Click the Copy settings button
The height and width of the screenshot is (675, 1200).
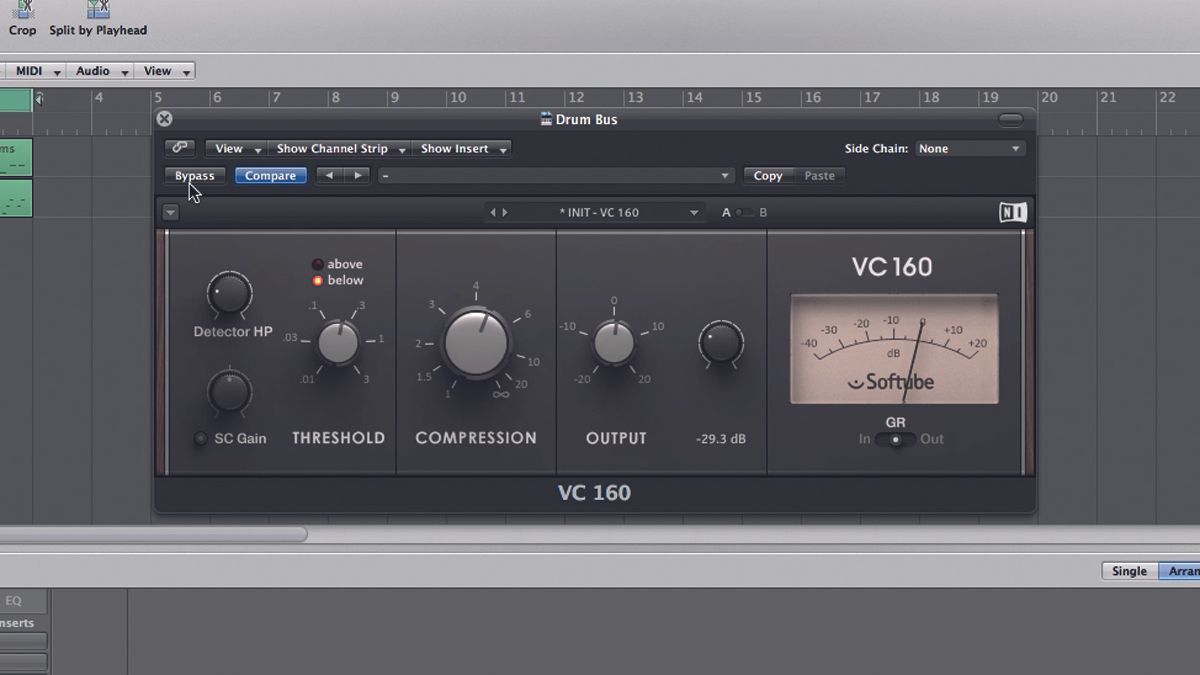[x=767, y=175]
